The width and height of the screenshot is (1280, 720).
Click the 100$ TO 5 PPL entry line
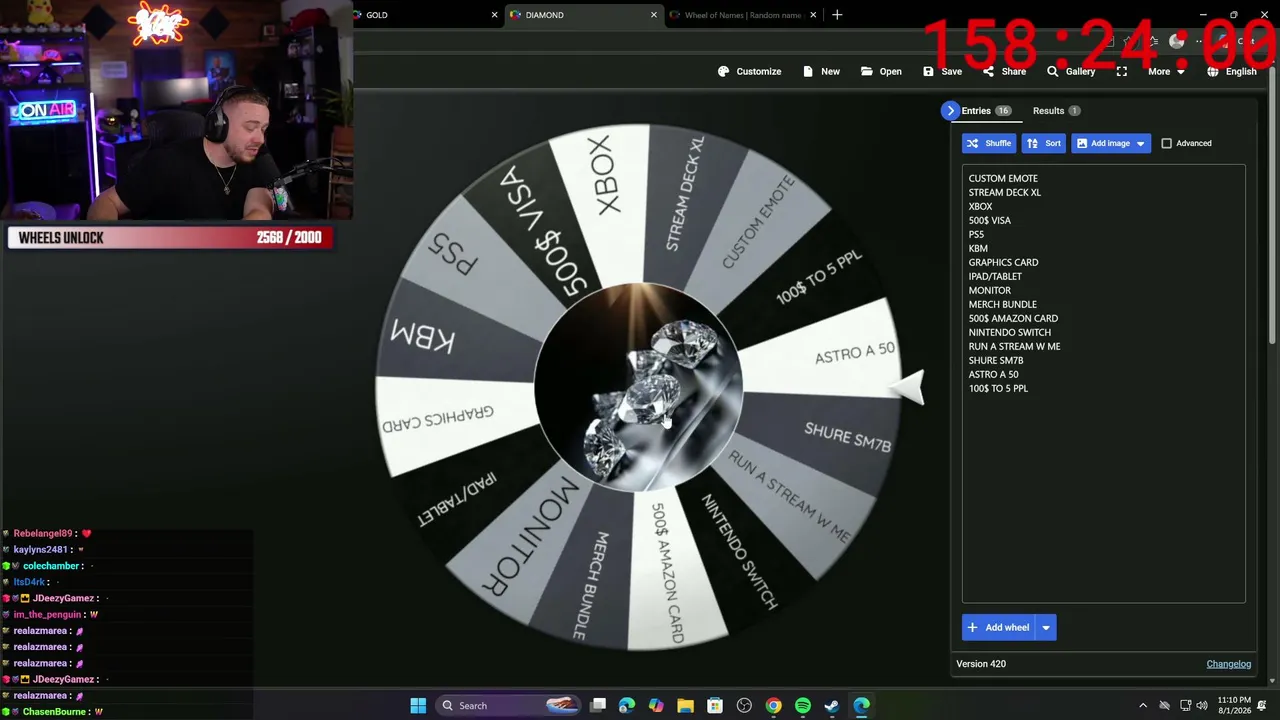998,388
